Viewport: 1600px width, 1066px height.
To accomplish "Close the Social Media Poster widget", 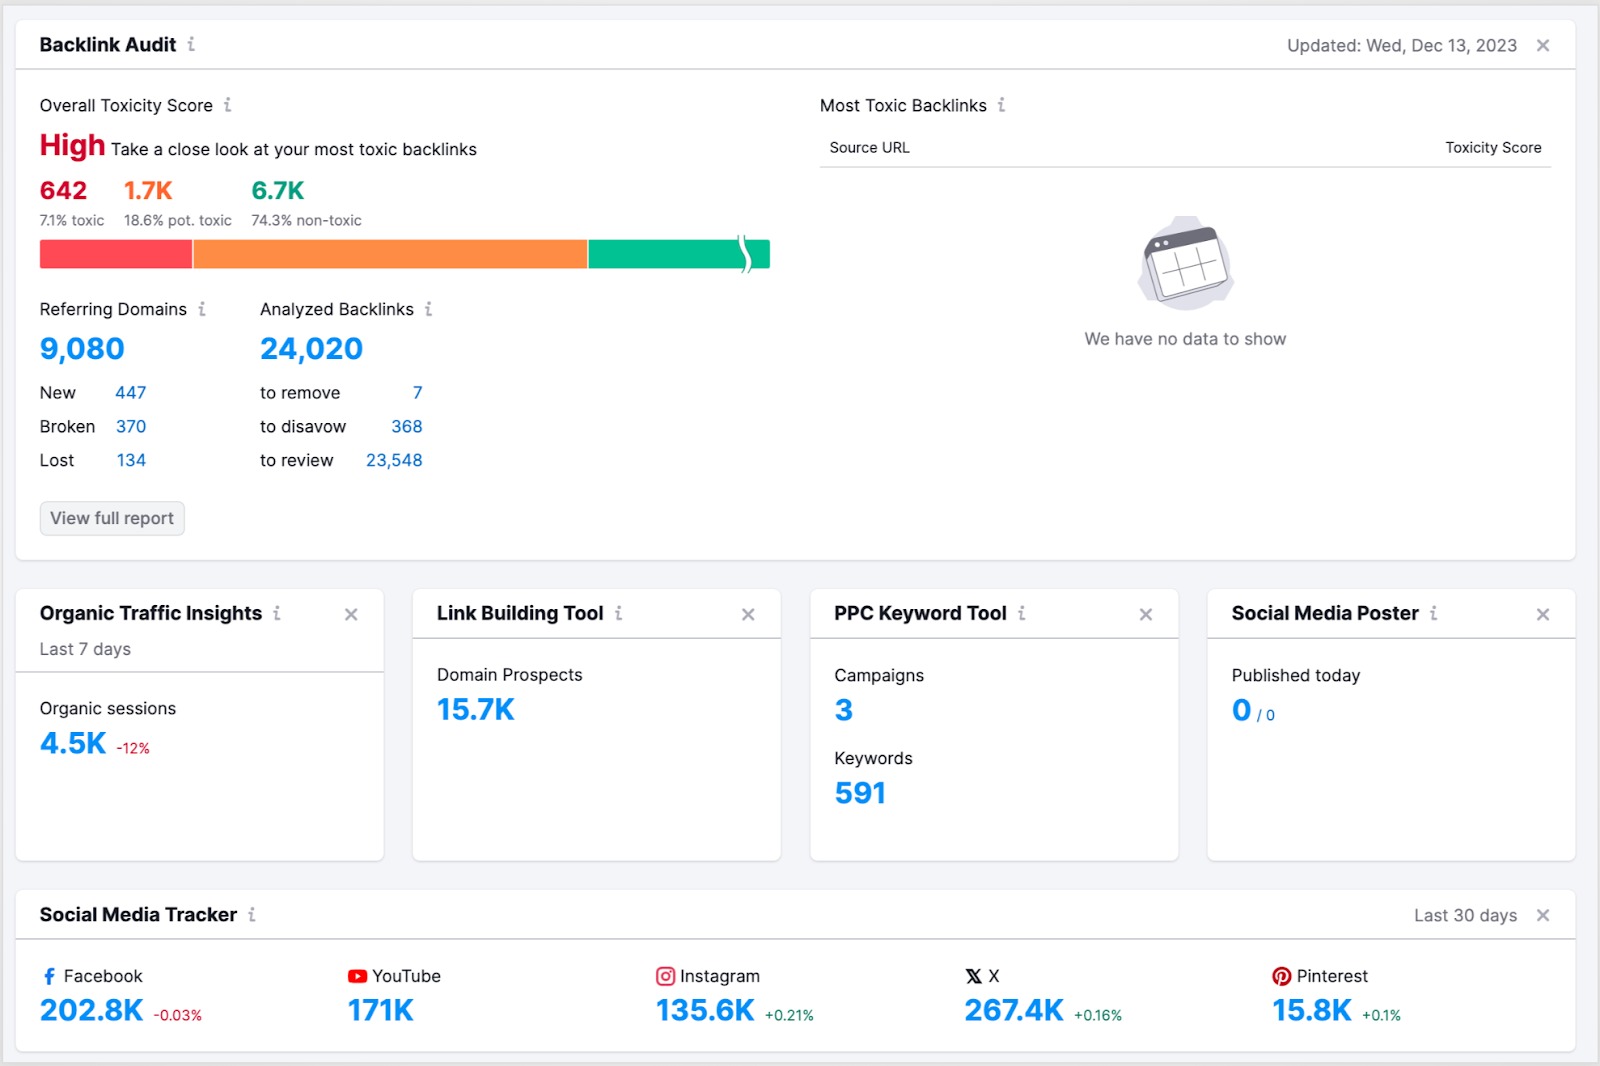I will tap(1543, 614).
